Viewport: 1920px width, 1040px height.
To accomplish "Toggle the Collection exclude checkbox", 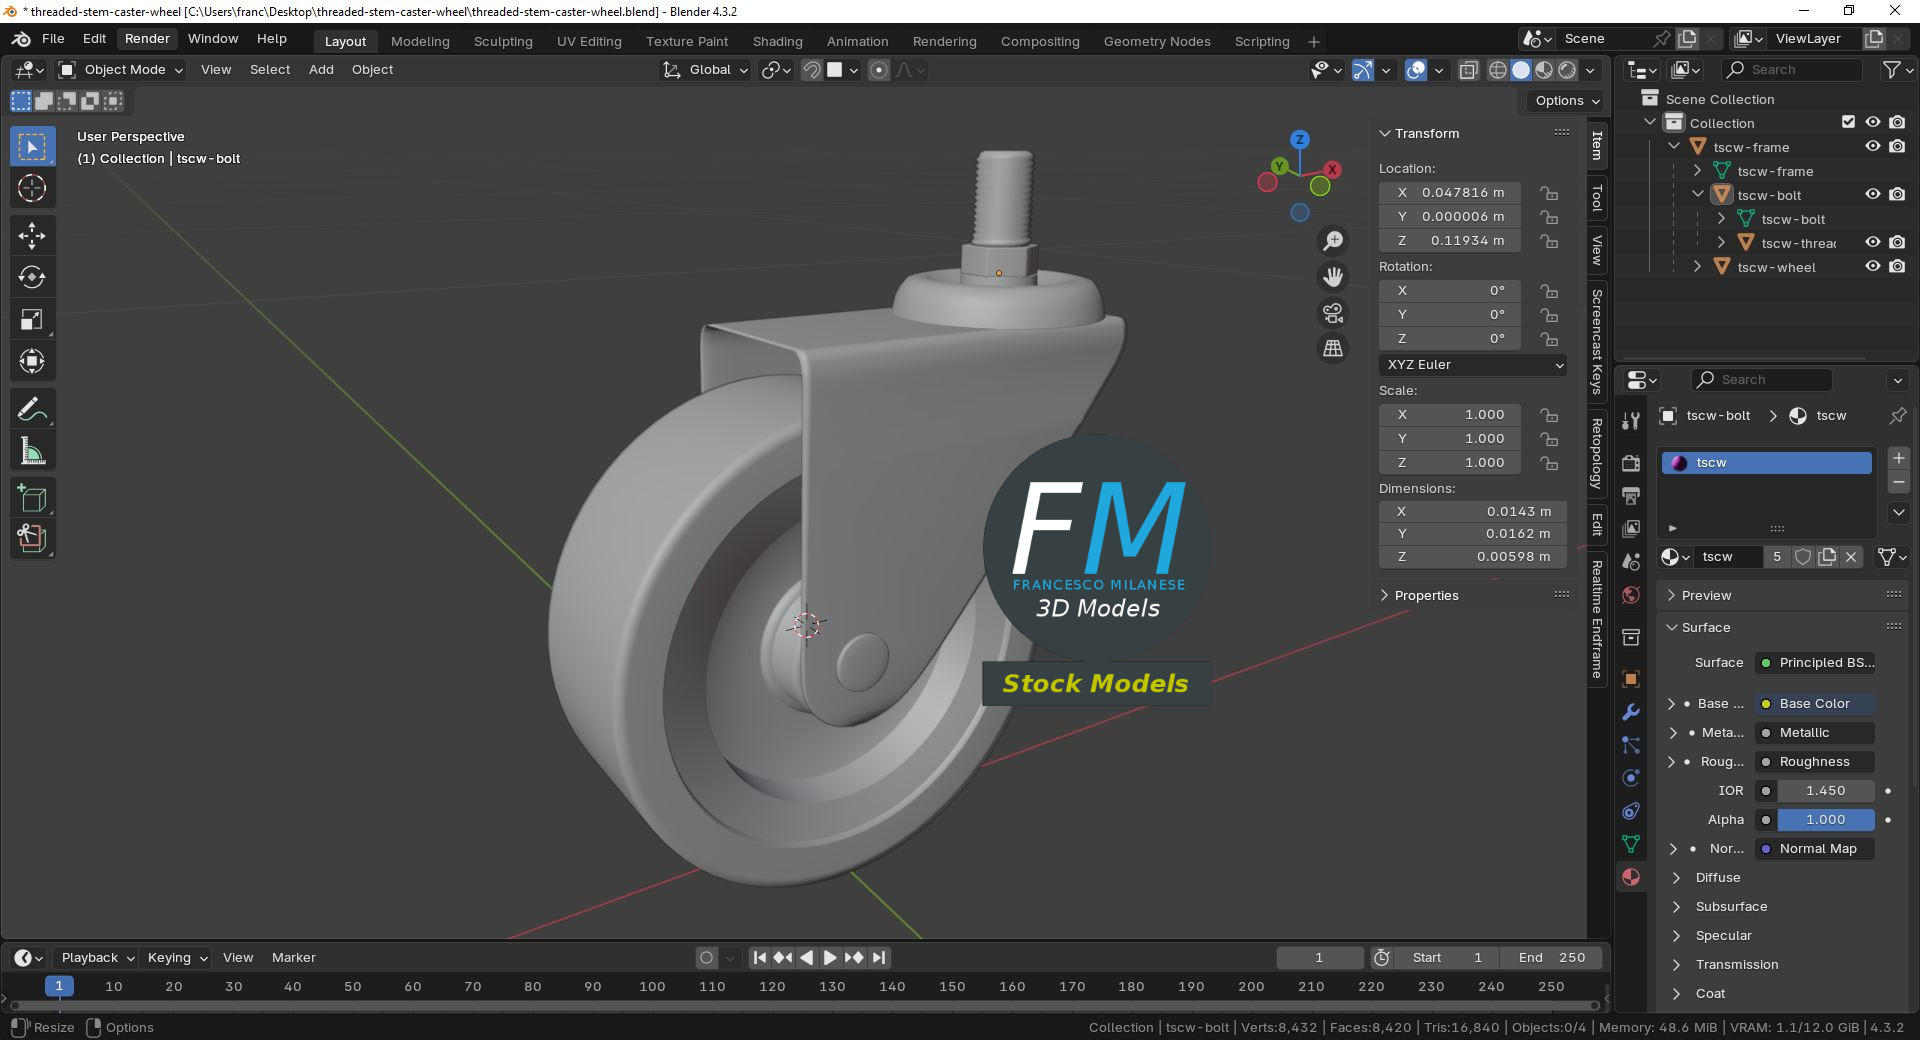I will point(1848,122).
